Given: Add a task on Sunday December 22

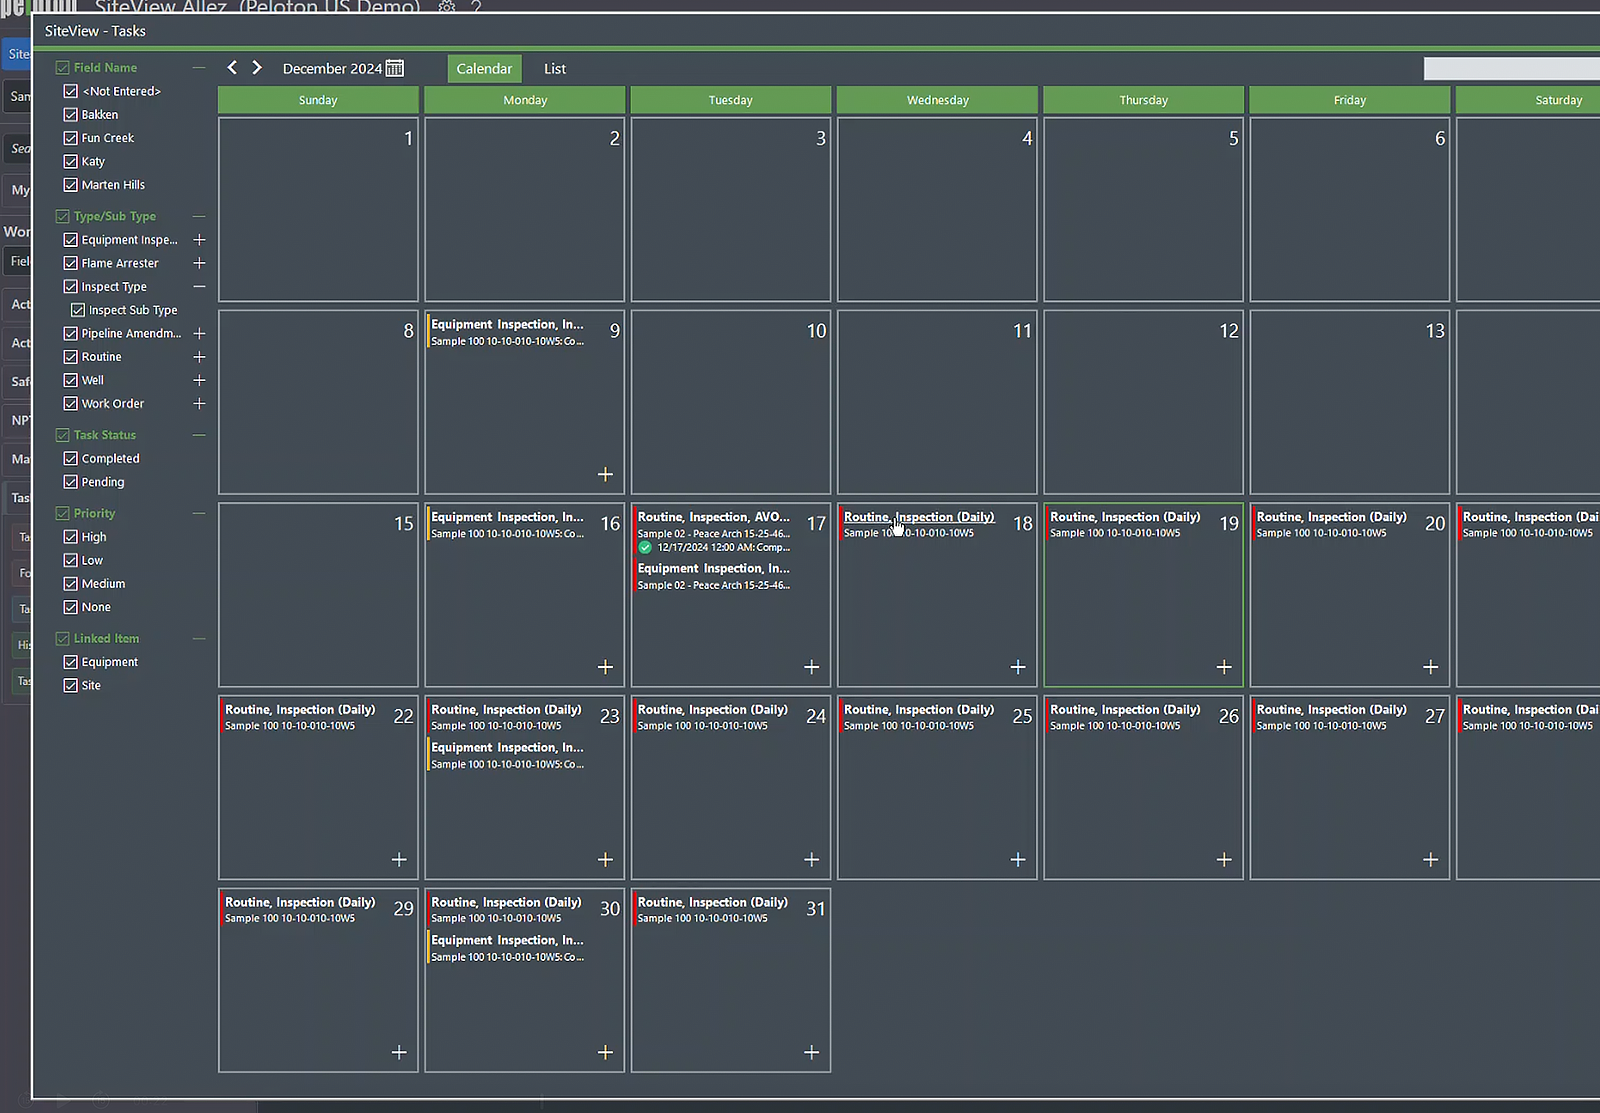Looking at the screenshot, I should 398,859.
